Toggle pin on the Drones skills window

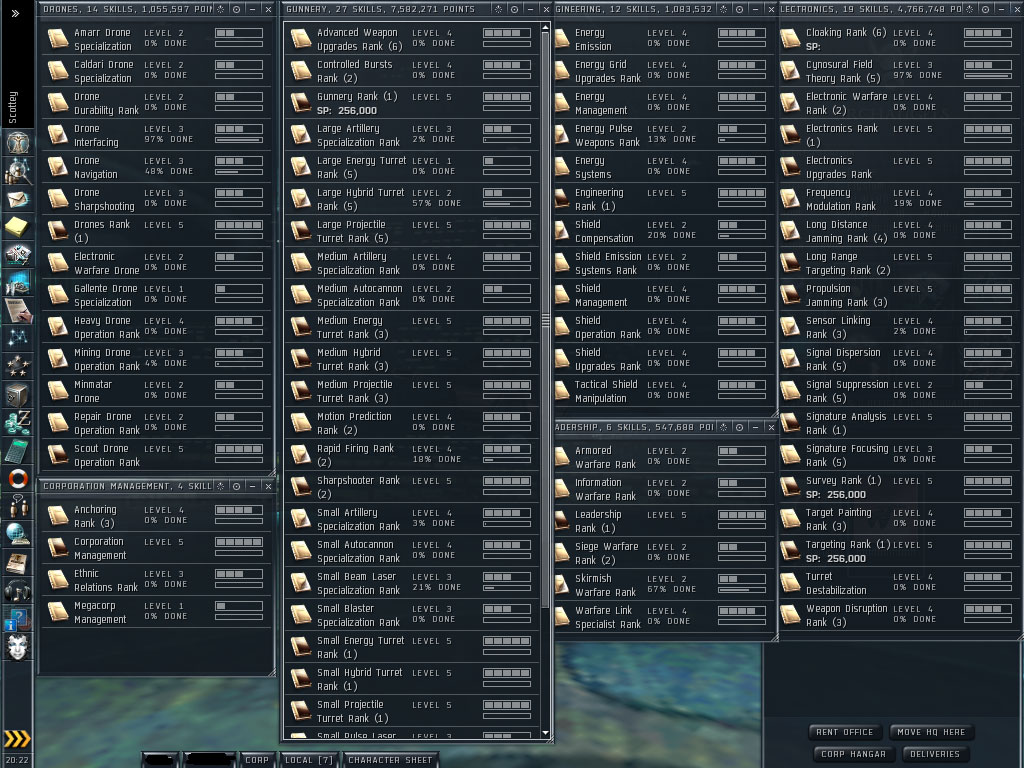point(221,9)
